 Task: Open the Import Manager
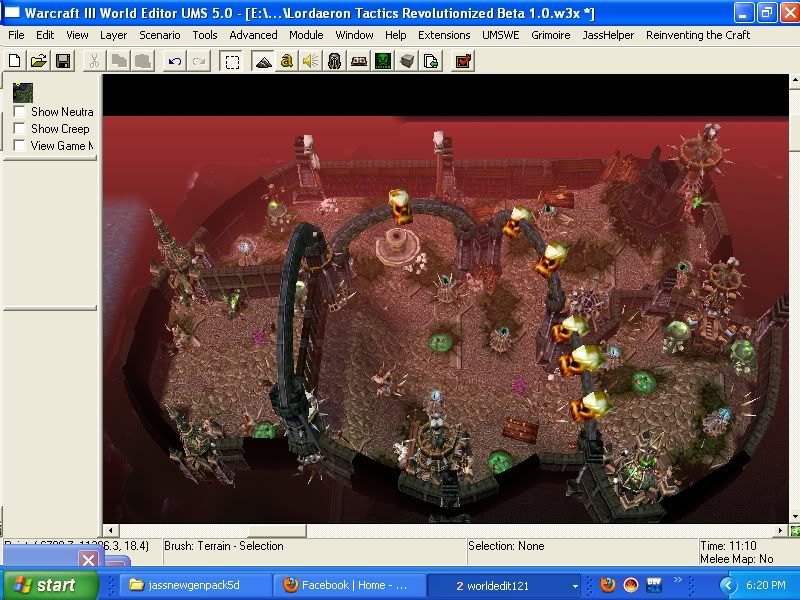point(431,61)
